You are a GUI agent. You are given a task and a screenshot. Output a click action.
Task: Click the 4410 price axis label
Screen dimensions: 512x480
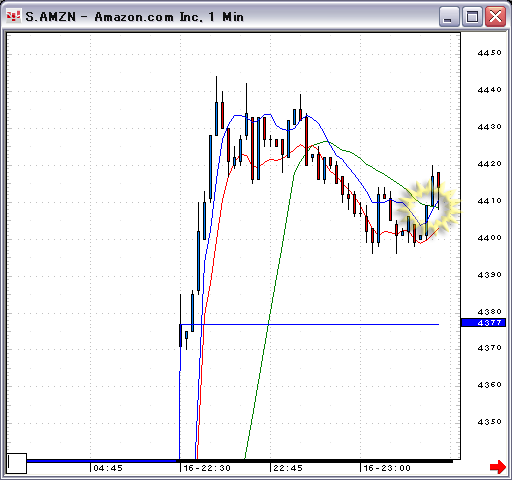click(489, 201)
